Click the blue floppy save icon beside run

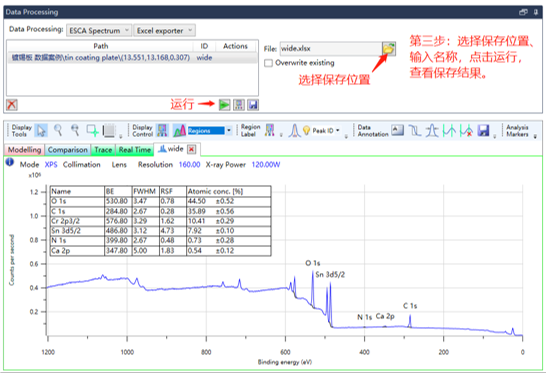tap(253, 104)
